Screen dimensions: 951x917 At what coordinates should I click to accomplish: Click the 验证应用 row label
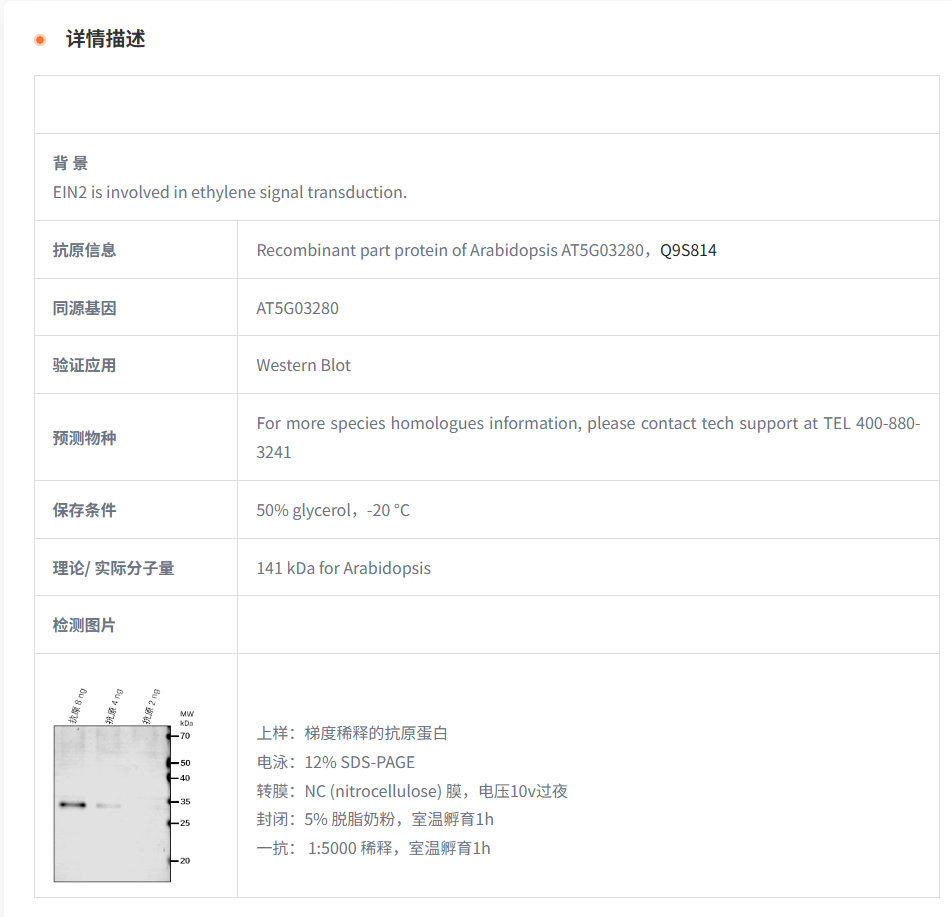[85, 365]
